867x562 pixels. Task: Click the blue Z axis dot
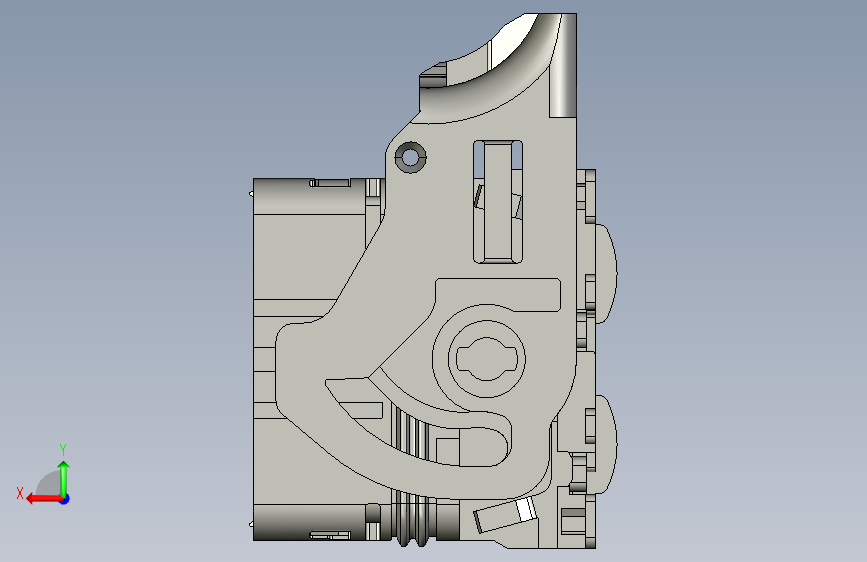click(65, 499)
